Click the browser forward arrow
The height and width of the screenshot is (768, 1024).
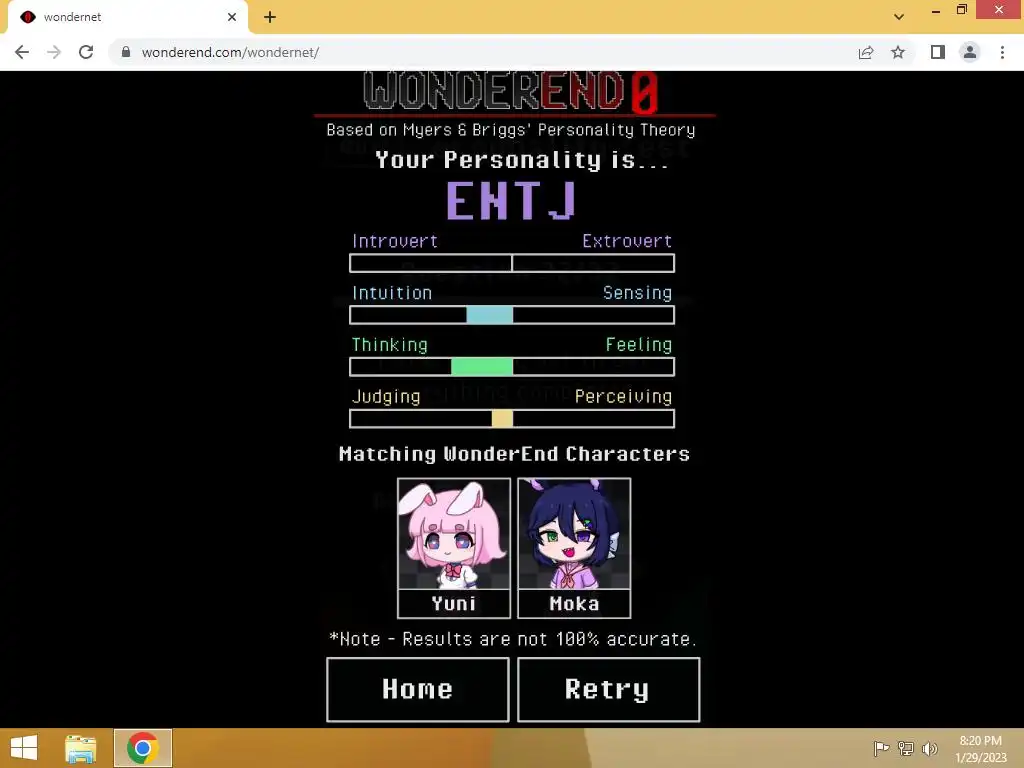click(54, 52)
